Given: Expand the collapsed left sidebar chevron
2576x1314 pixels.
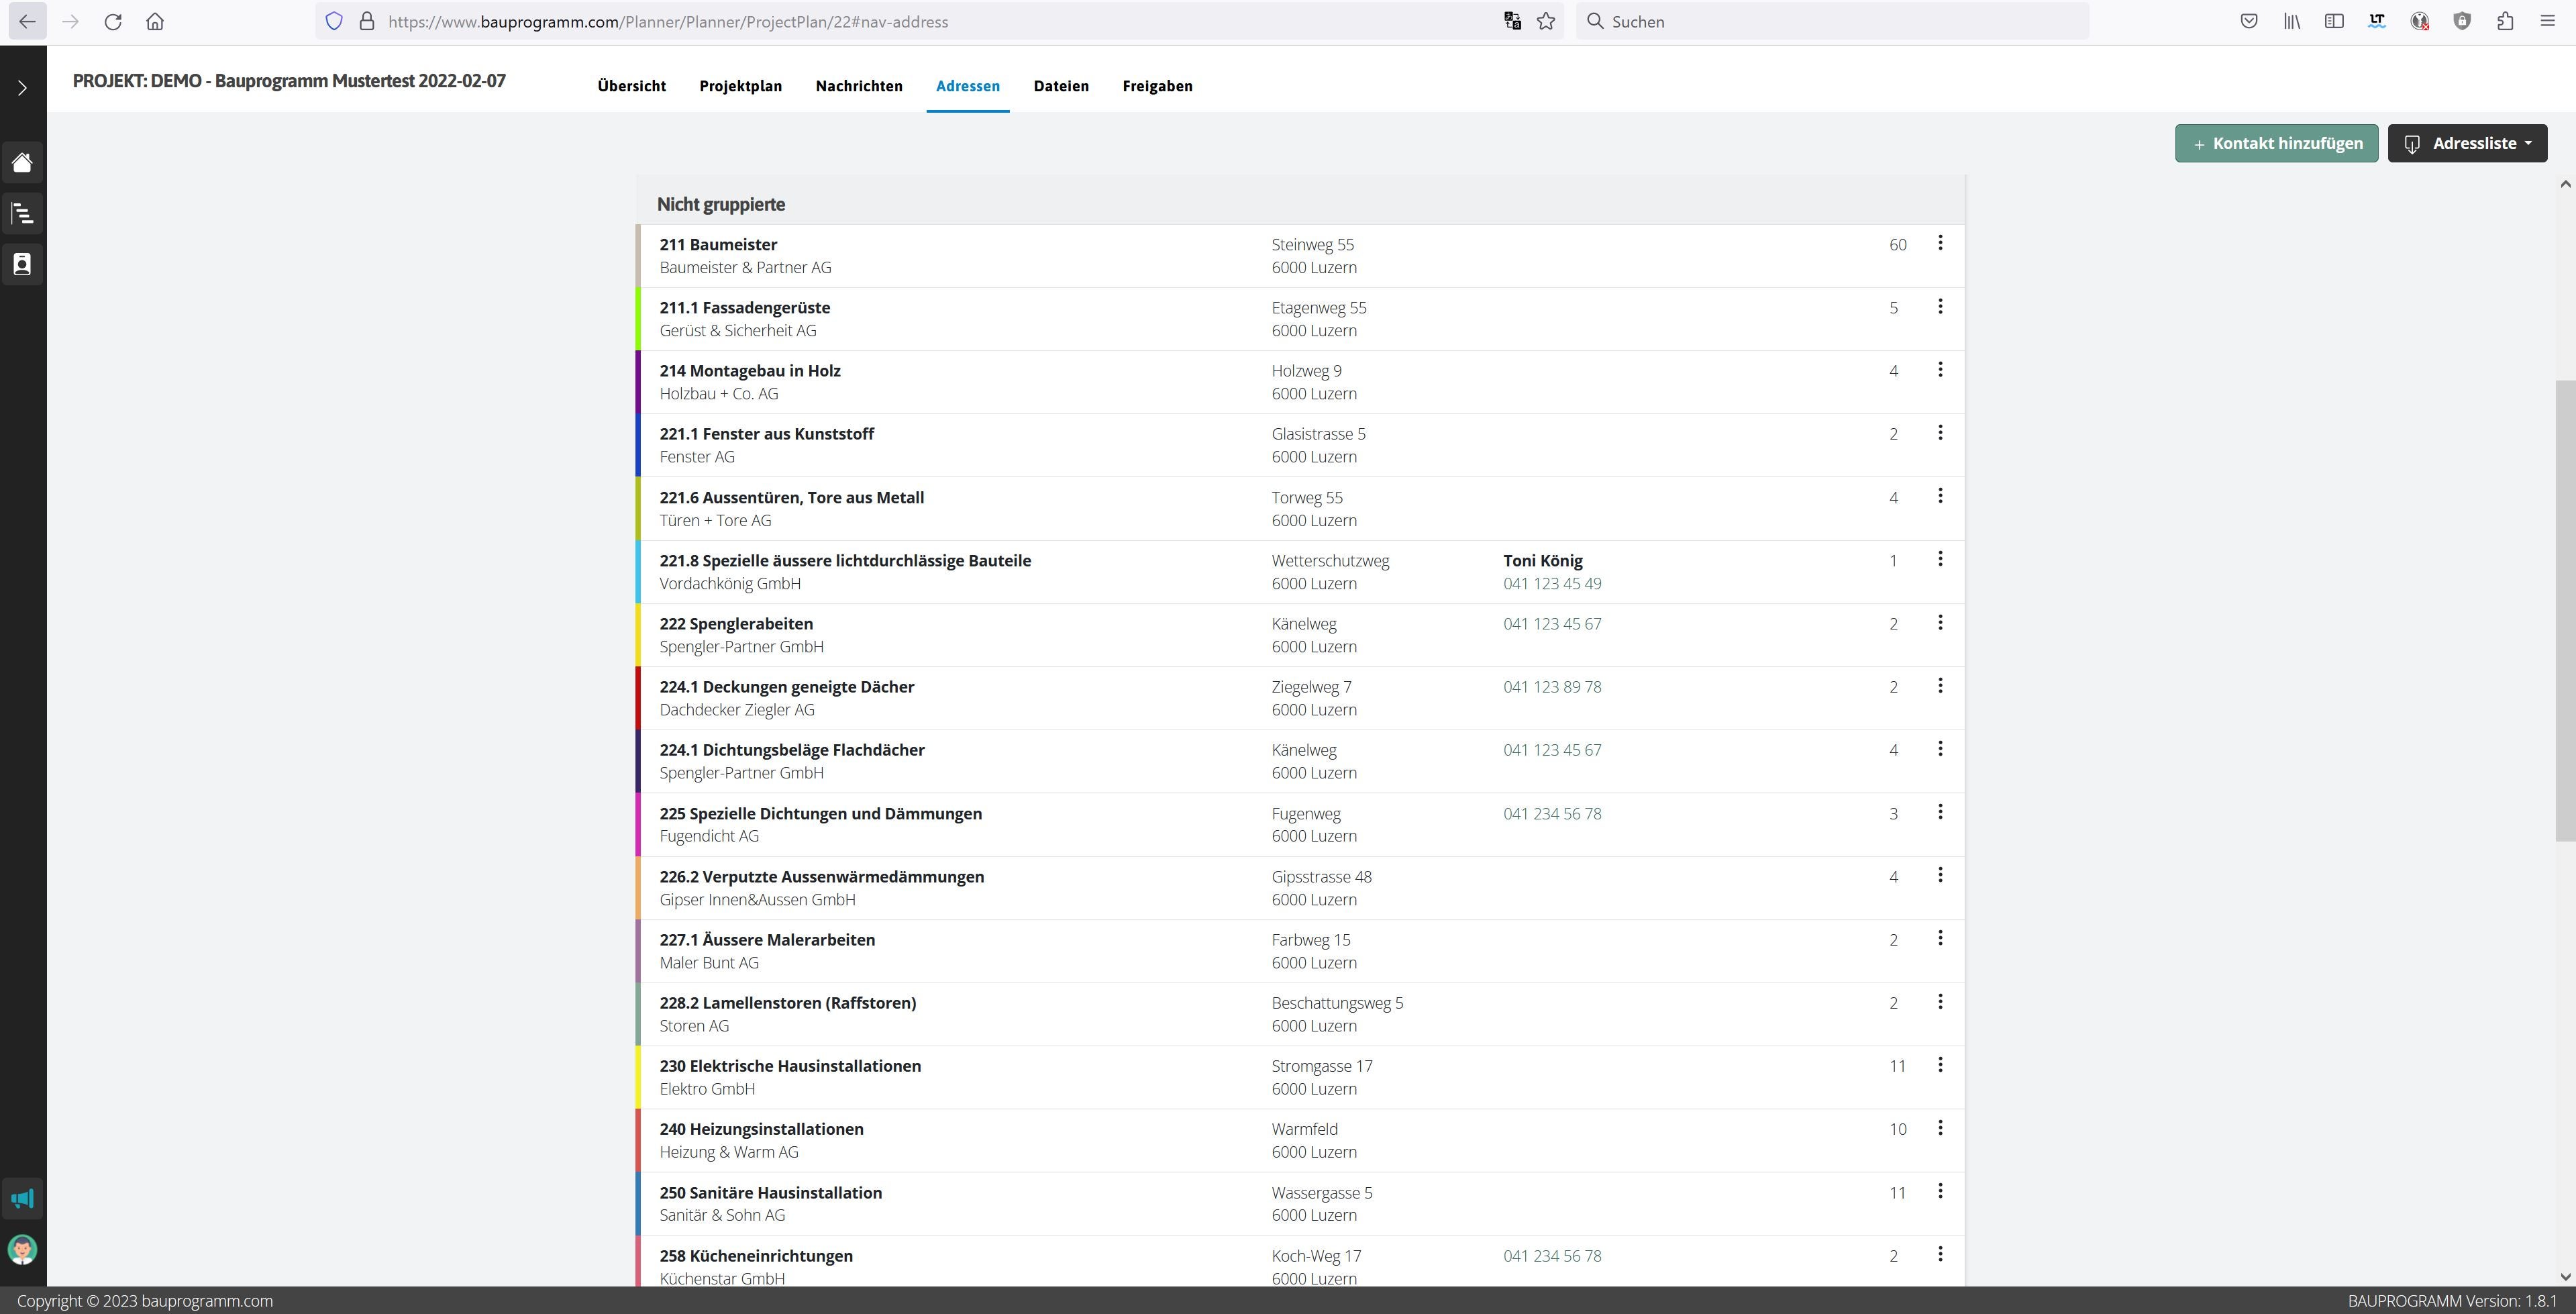Looking at the screenshot, I should click(x=22, y=88).
